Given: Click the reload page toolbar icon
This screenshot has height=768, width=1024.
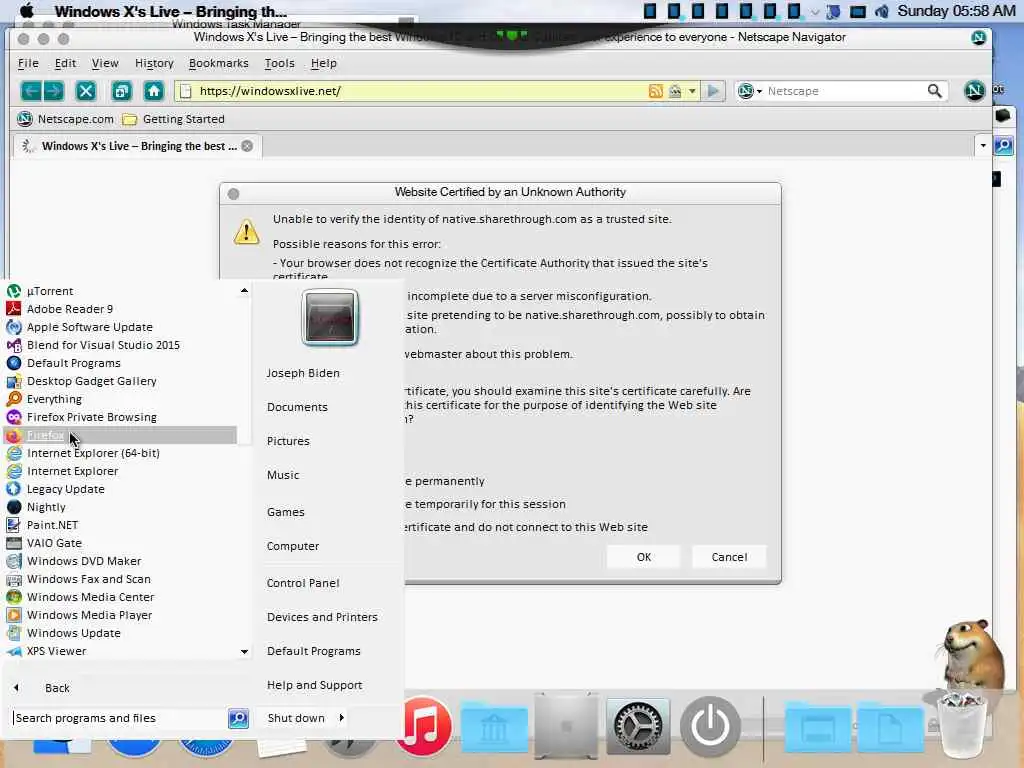Looking at the screenshot, I should (121, 91).
